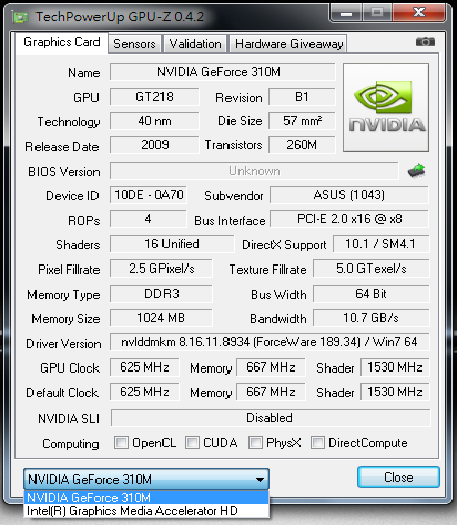Click the Die Size 57 mm² value
The image size is (462, 530).
point(302,121)
